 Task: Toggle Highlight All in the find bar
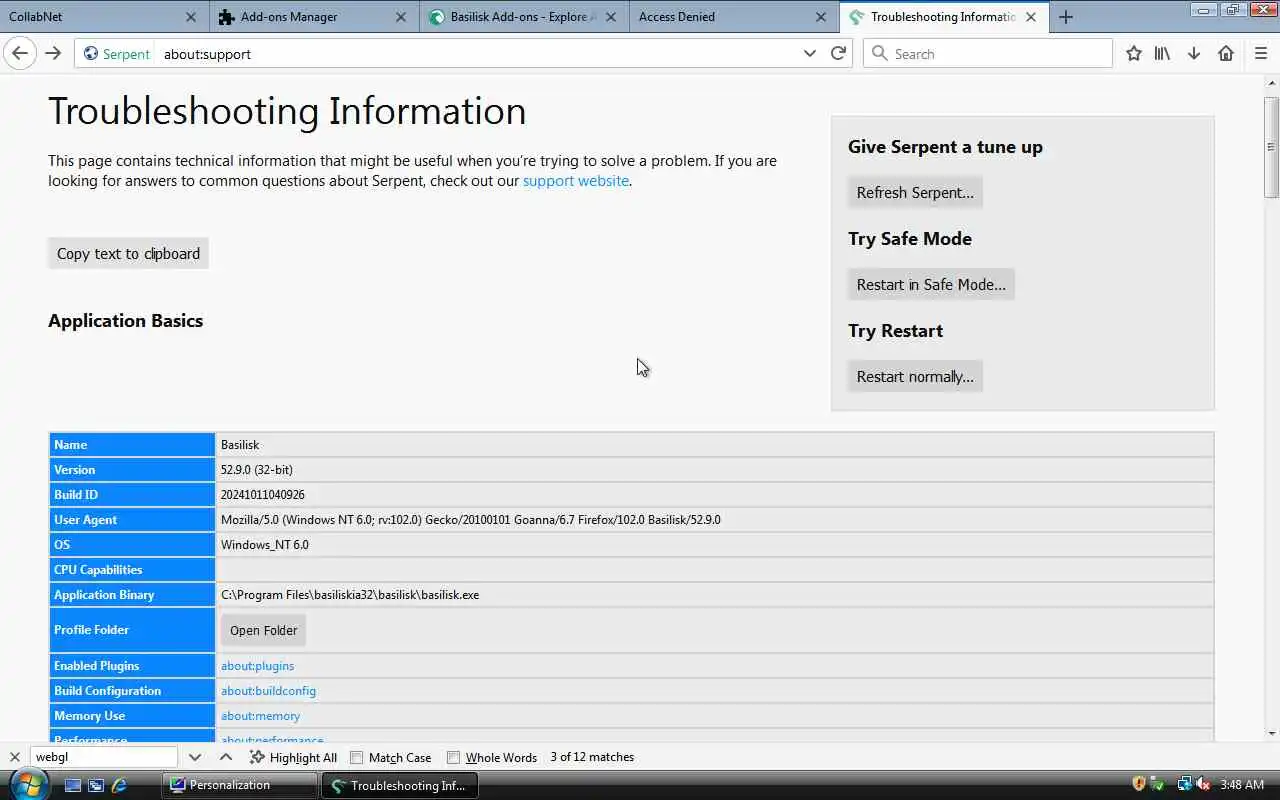293,757
